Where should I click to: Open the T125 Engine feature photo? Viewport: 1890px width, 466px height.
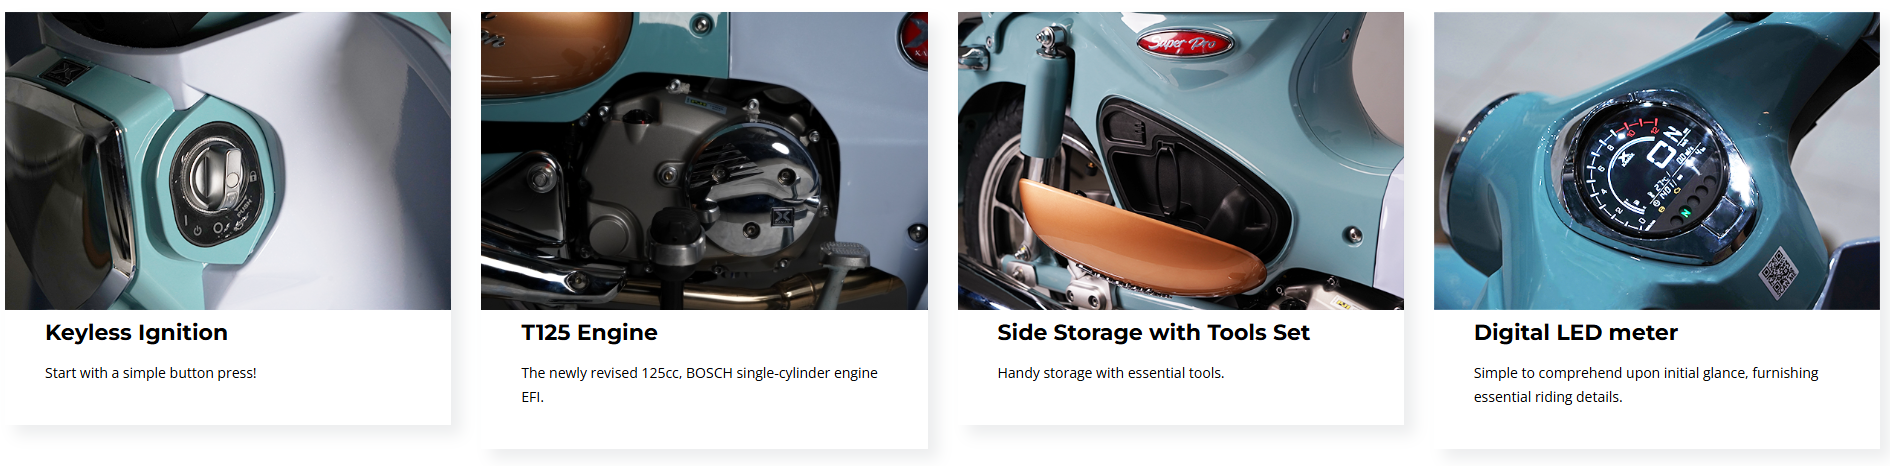(704, 161)
